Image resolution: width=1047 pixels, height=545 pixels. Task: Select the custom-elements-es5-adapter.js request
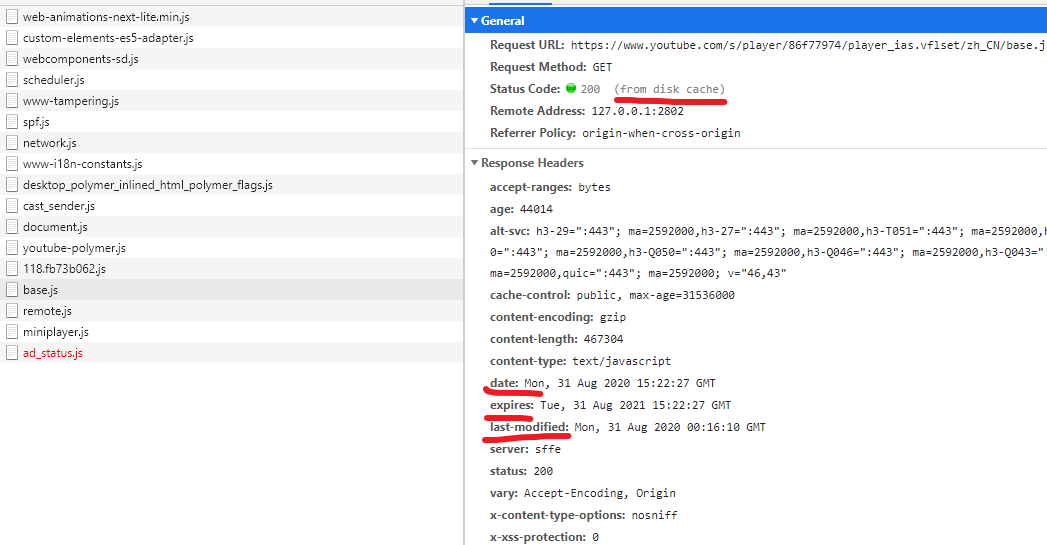108,38
